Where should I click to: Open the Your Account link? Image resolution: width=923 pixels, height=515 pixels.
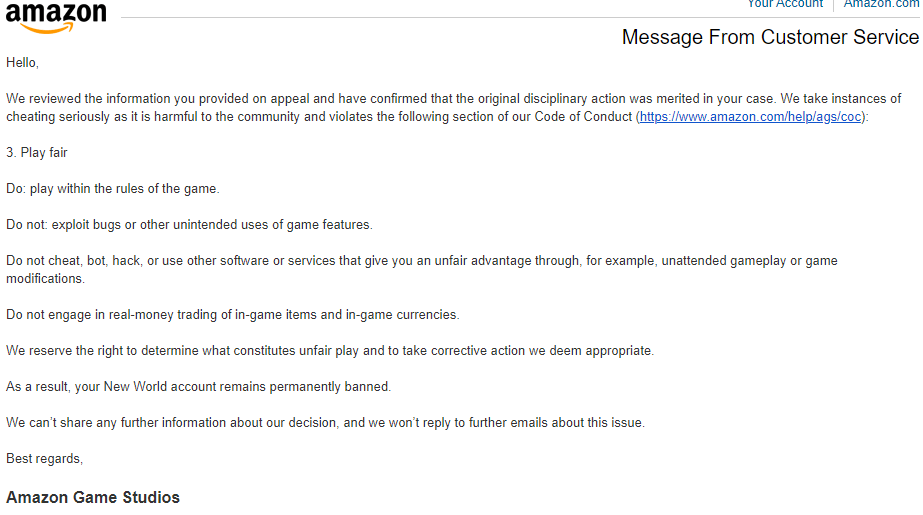(785, 4)
